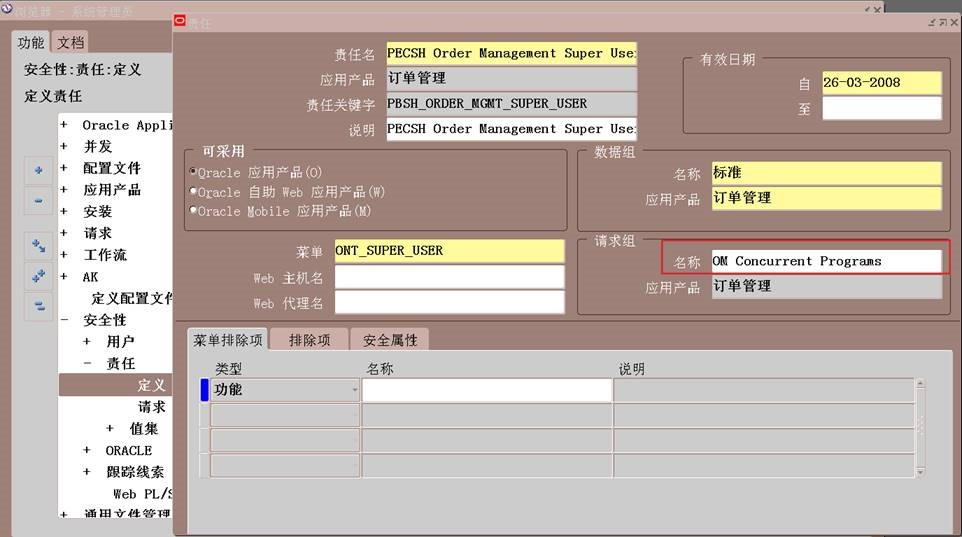Click the first-row 名称 cell in exclusion table
Screen dimensions: 962x537
tap(487, 390)
